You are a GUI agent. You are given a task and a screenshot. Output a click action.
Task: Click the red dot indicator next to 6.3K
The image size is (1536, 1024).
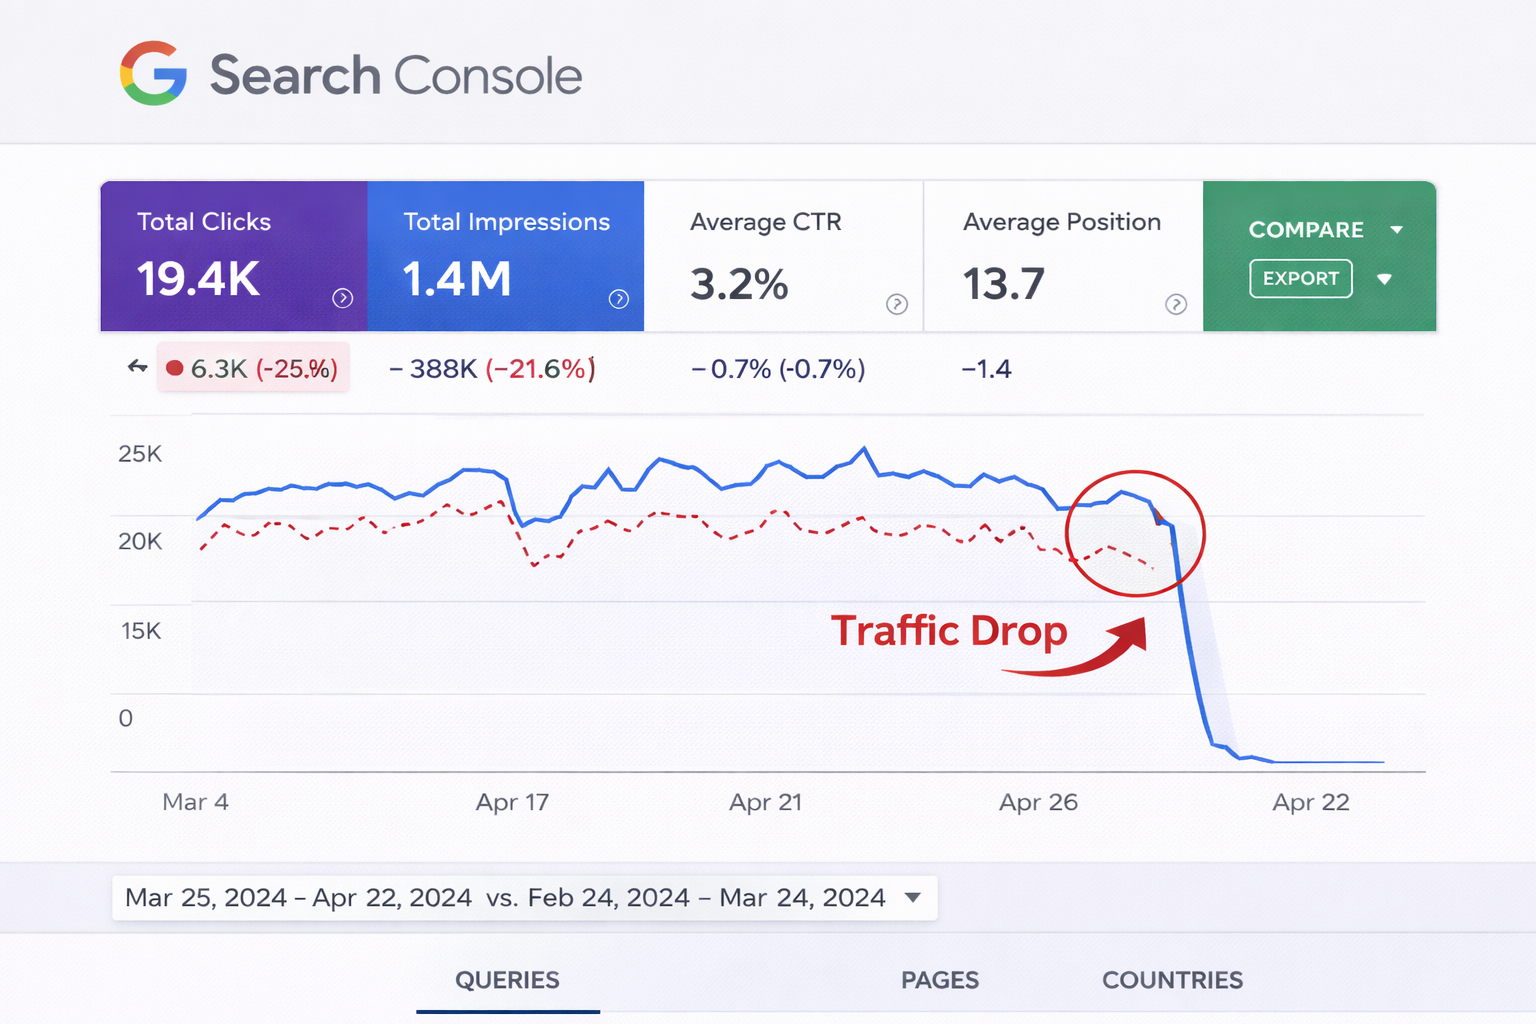click(175, 368)
